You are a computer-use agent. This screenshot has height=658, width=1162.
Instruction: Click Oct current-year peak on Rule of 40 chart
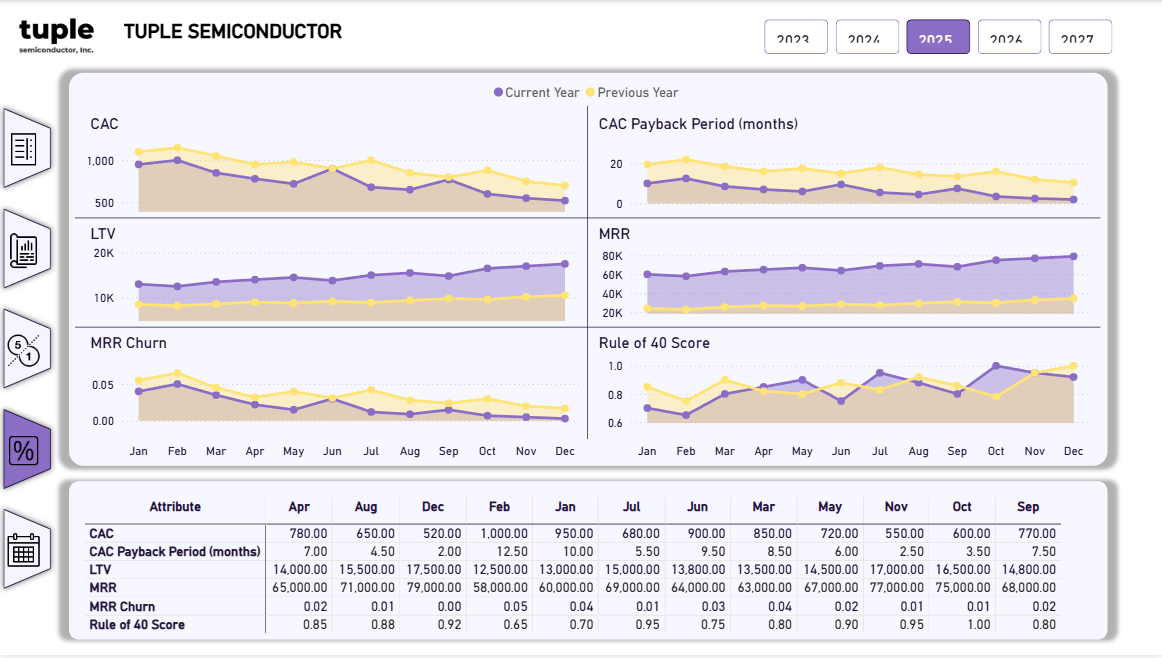996,366
